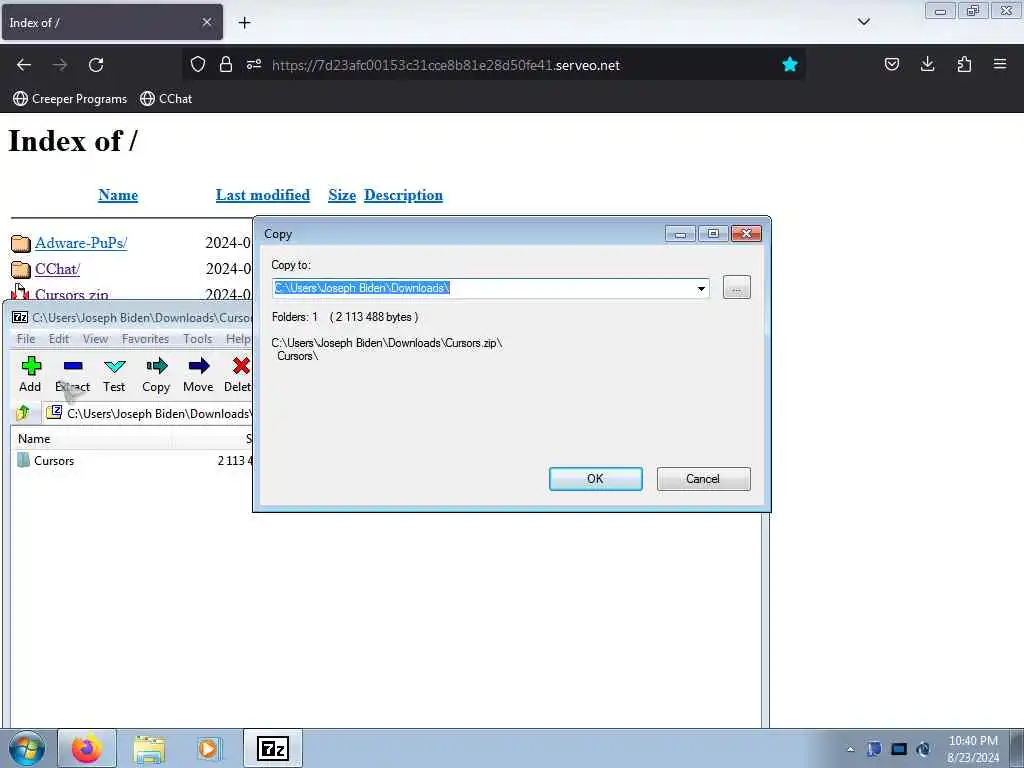Select the Move toolbar icon
1024x768 pixels.
pyautogui.click(x=198, y=374)
